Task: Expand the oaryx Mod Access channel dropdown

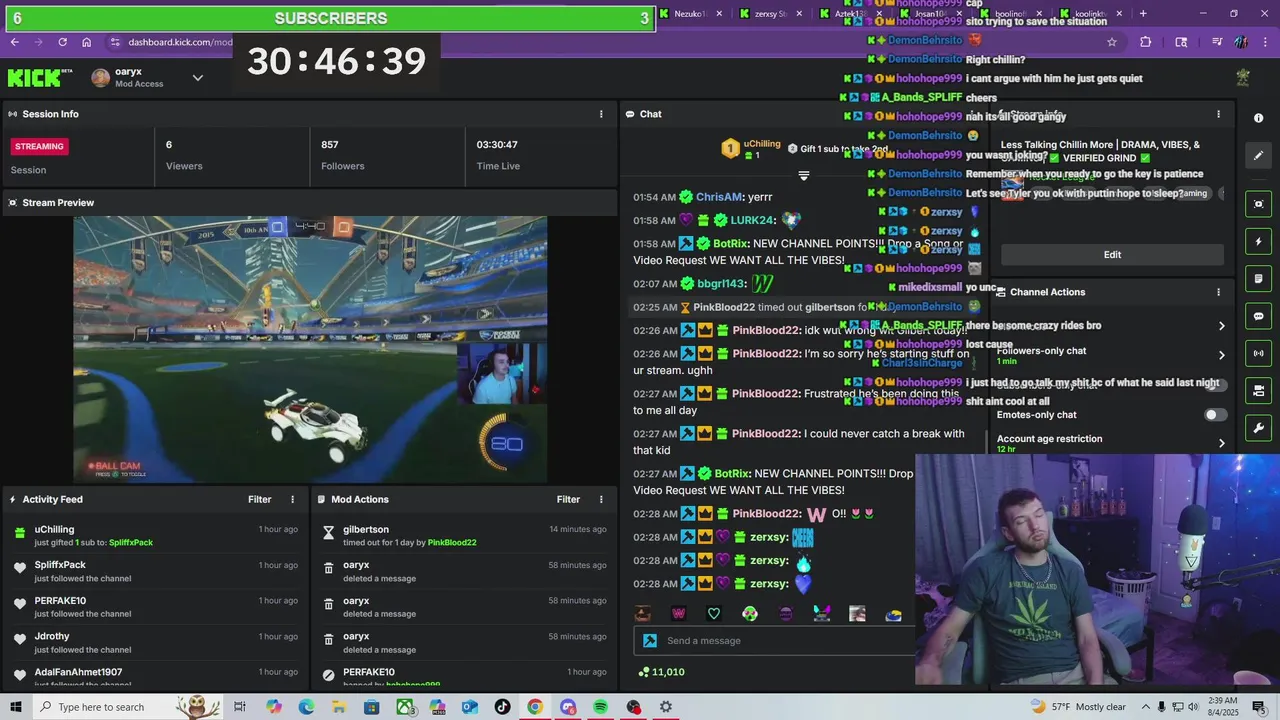Action: click(198, 78)
